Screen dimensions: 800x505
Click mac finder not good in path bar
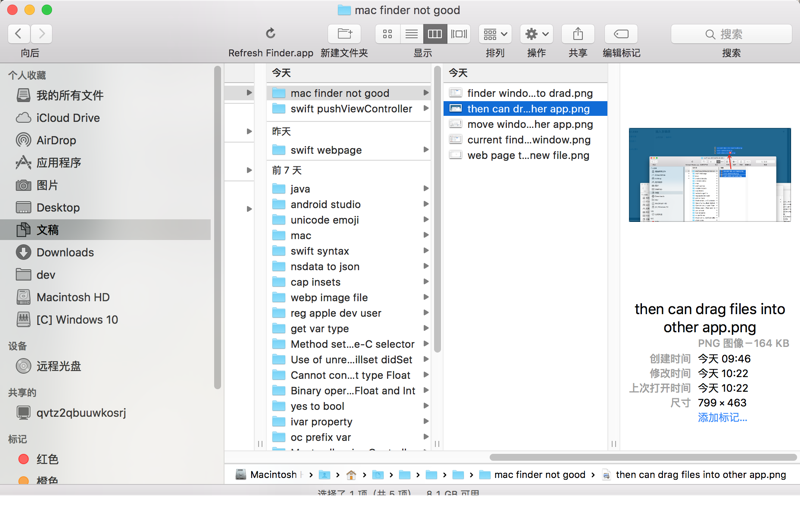[x=533, y=475]
